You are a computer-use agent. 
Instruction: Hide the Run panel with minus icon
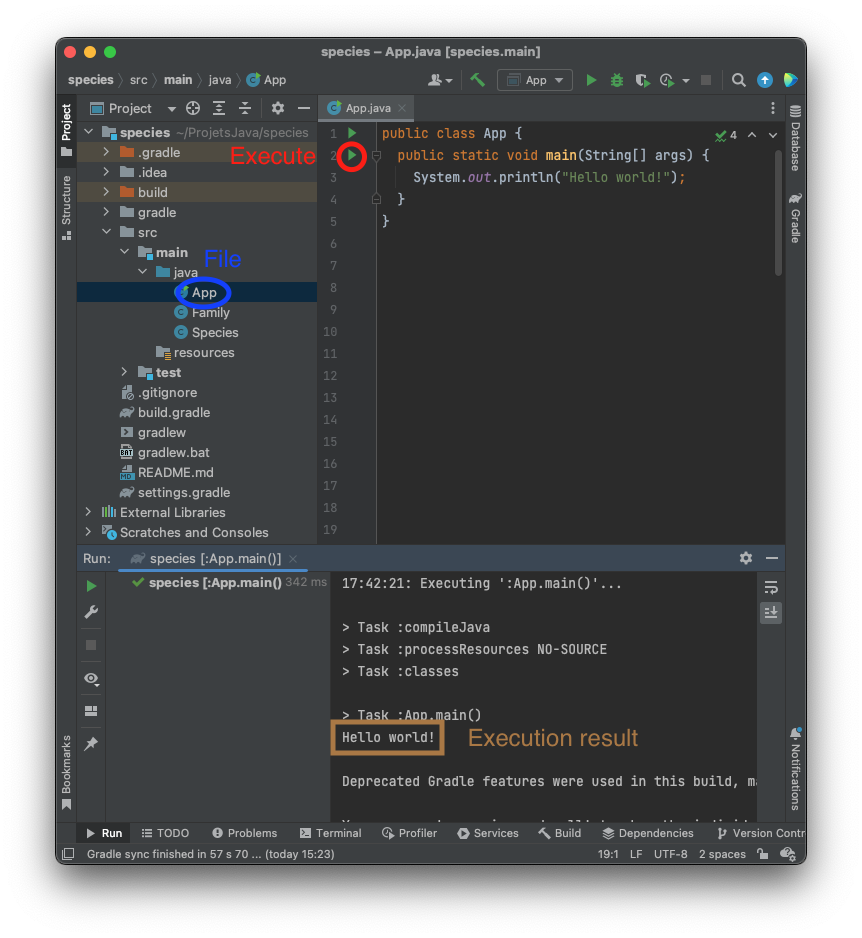tap(772, 558)
